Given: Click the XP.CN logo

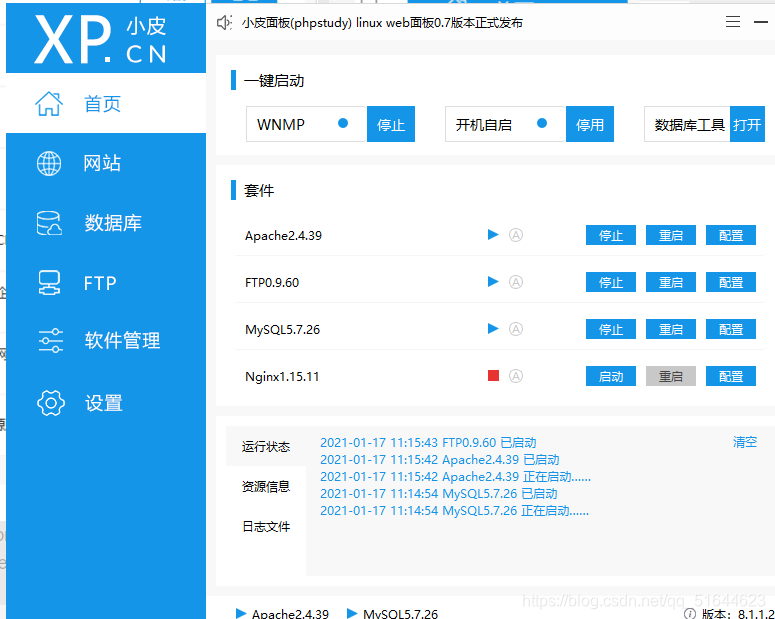Looking at the screenshot, I should 101,39.
